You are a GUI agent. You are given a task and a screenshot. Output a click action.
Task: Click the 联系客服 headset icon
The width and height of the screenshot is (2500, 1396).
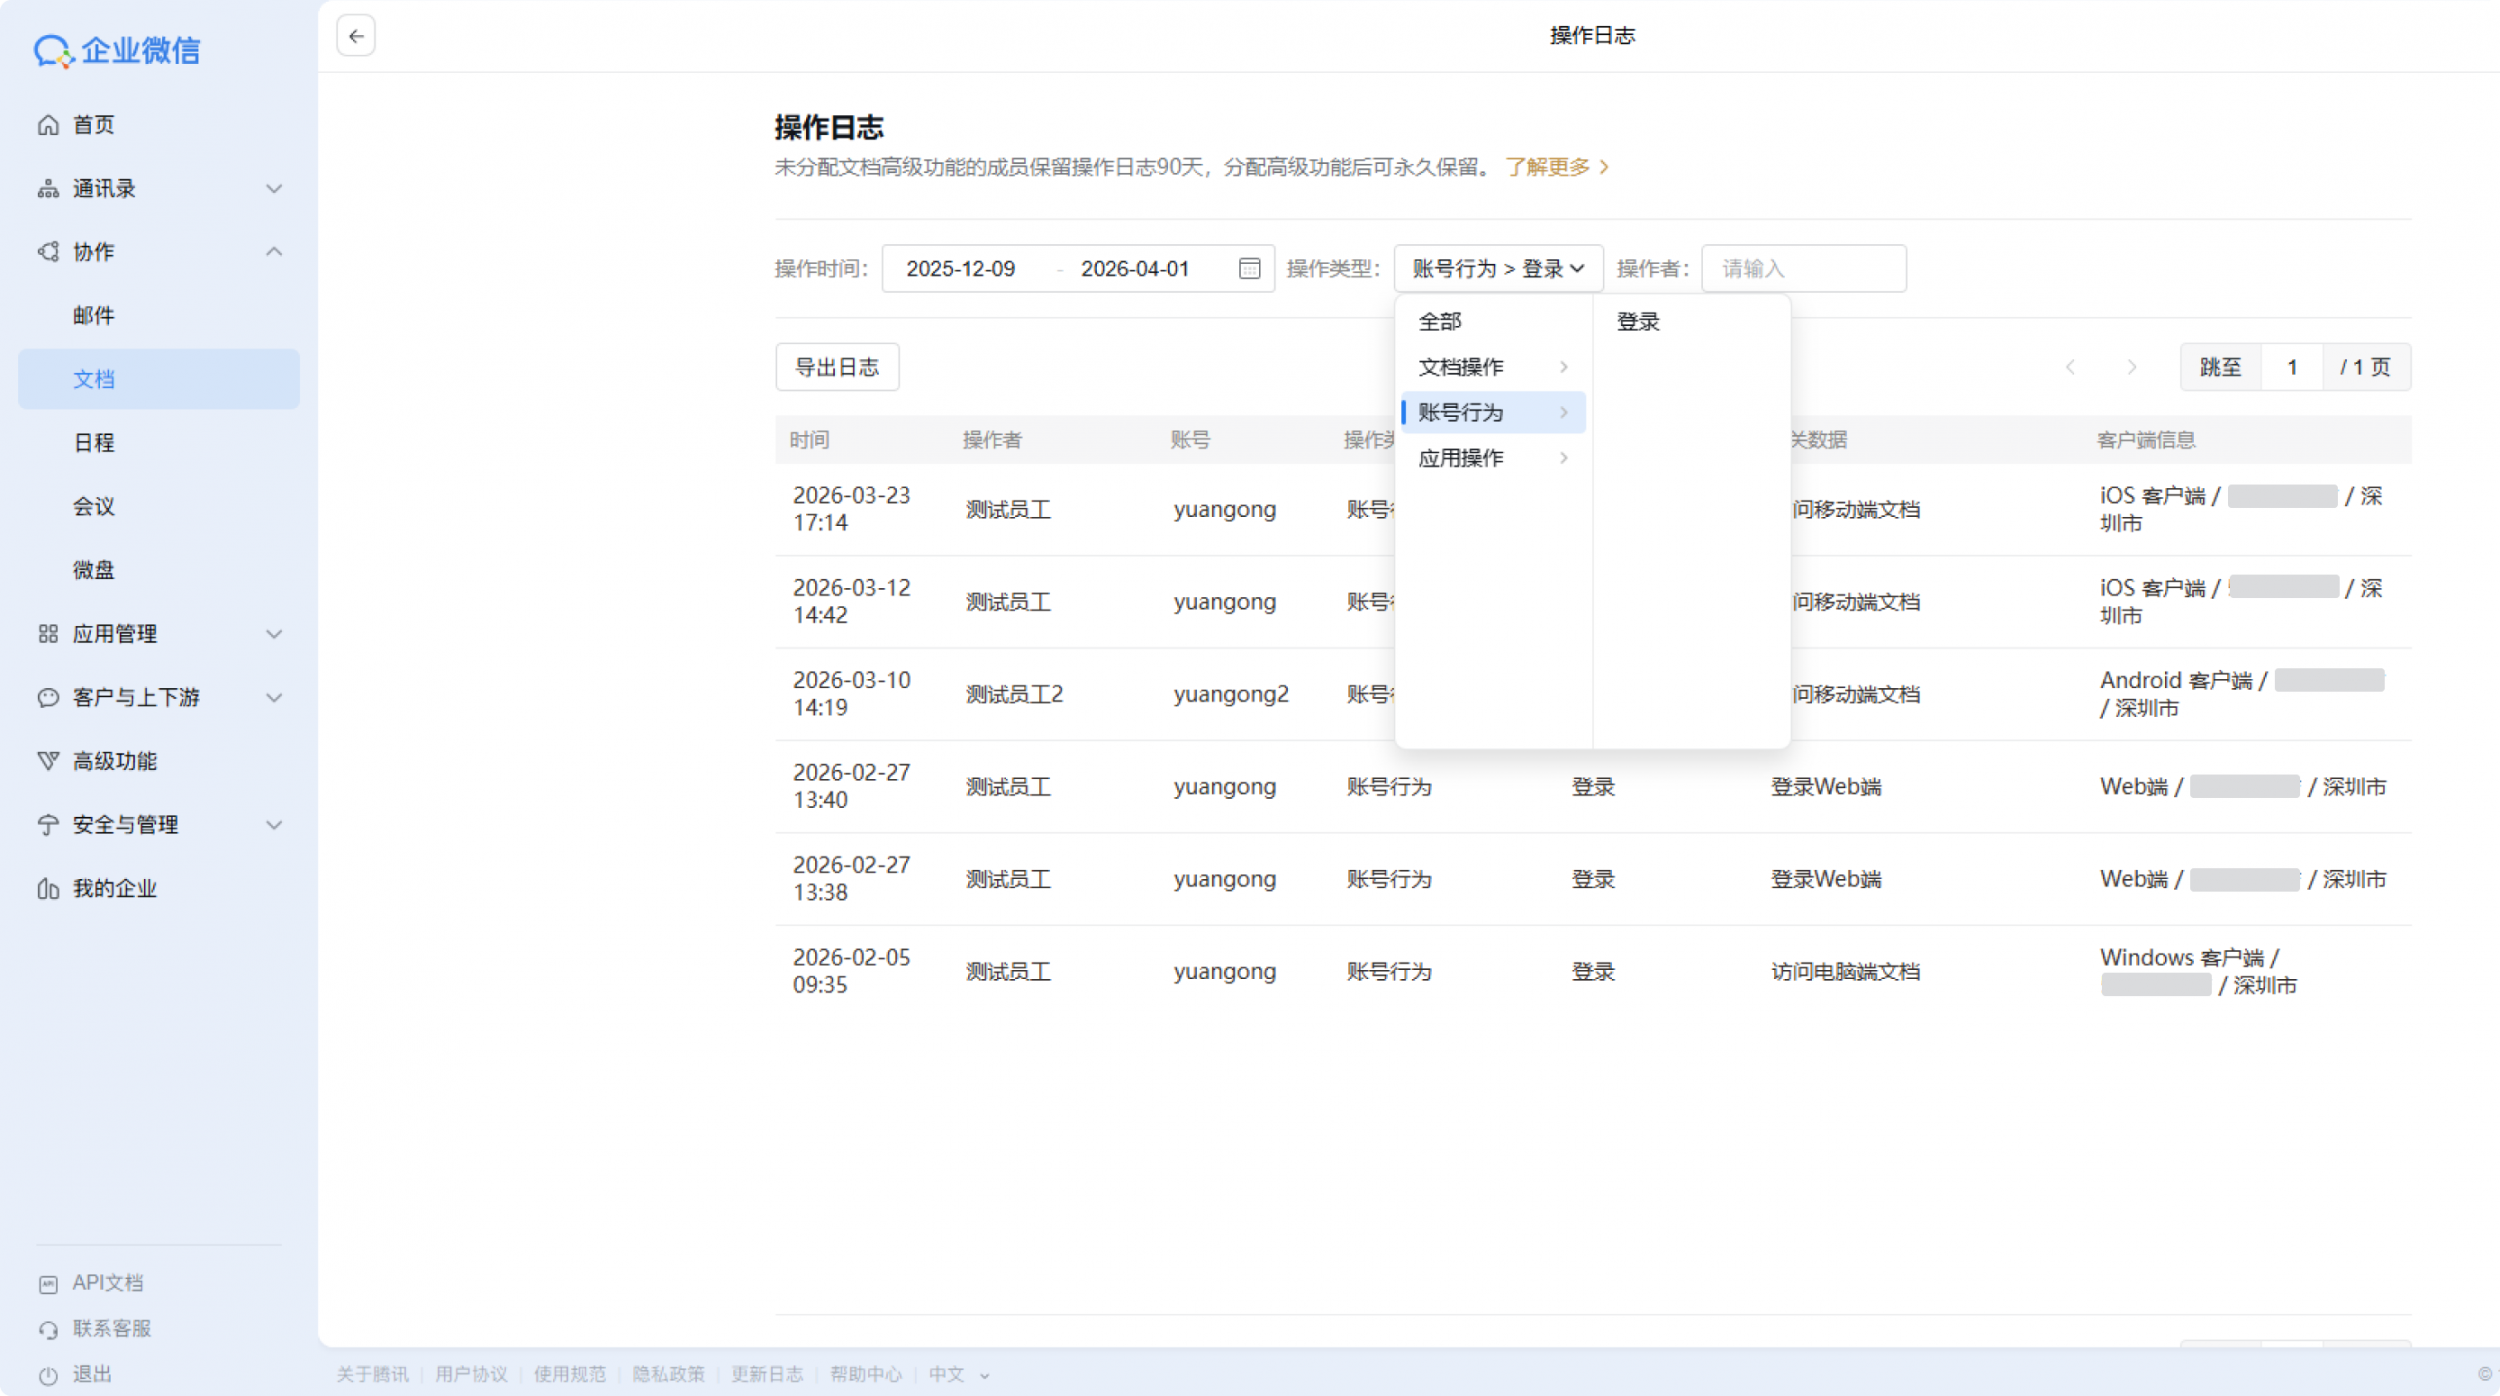48,1330
